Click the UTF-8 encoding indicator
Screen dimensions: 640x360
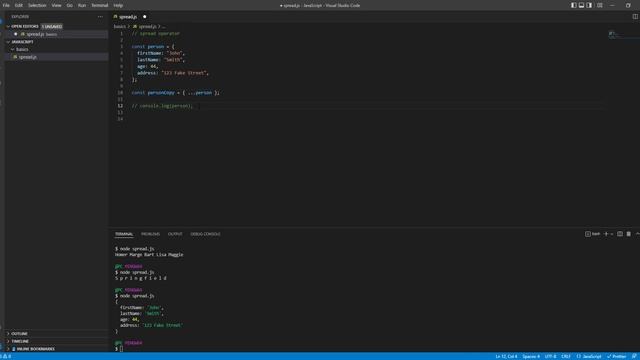pos(550,356)
